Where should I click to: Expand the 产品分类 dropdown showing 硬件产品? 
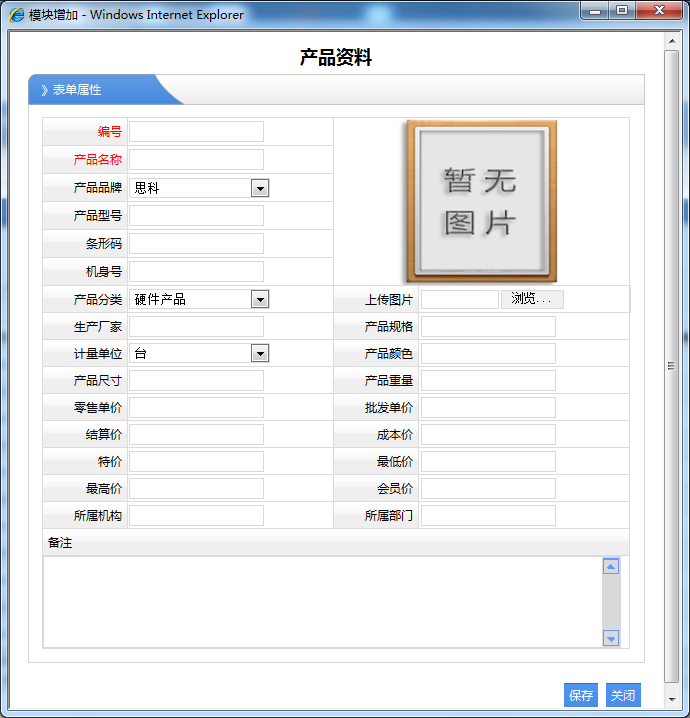(199, 299)
